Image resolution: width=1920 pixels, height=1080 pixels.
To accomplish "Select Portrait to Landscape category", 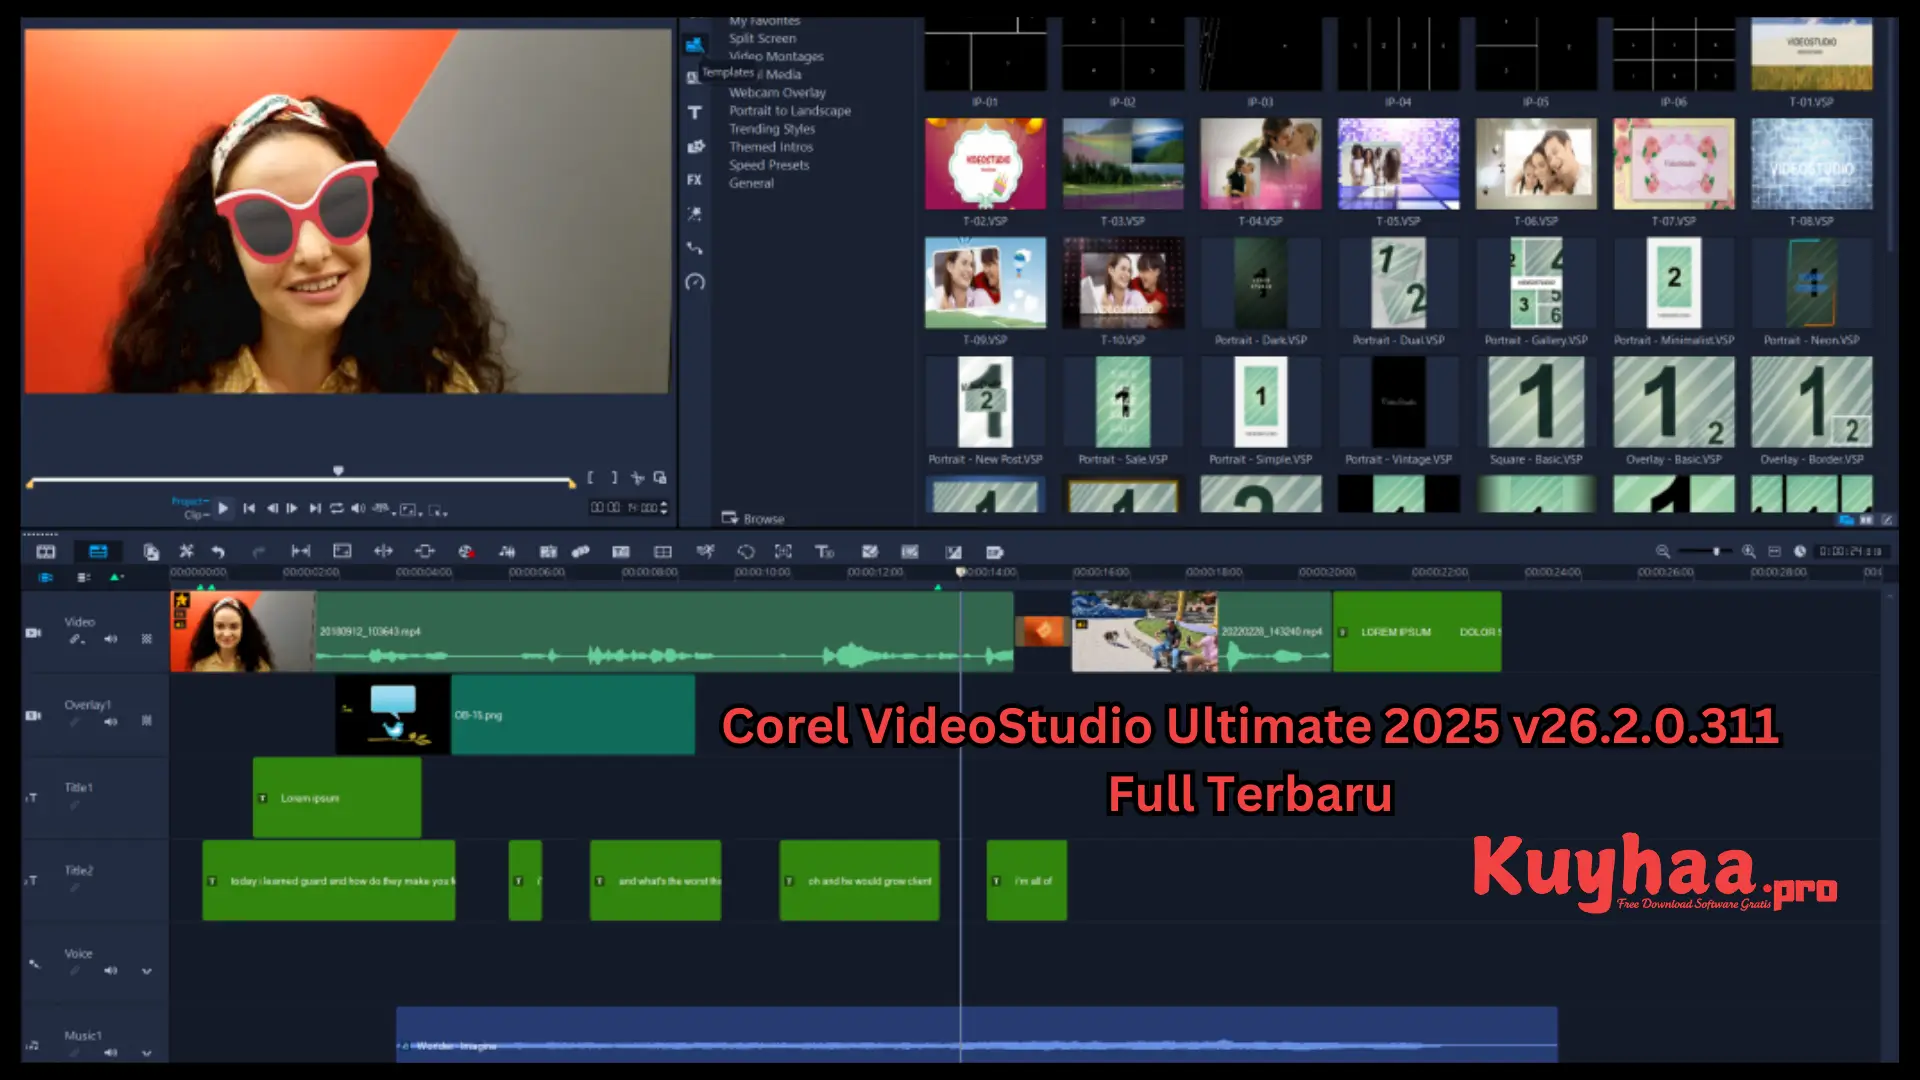I will pyautogui.click(x=790, y=110).
